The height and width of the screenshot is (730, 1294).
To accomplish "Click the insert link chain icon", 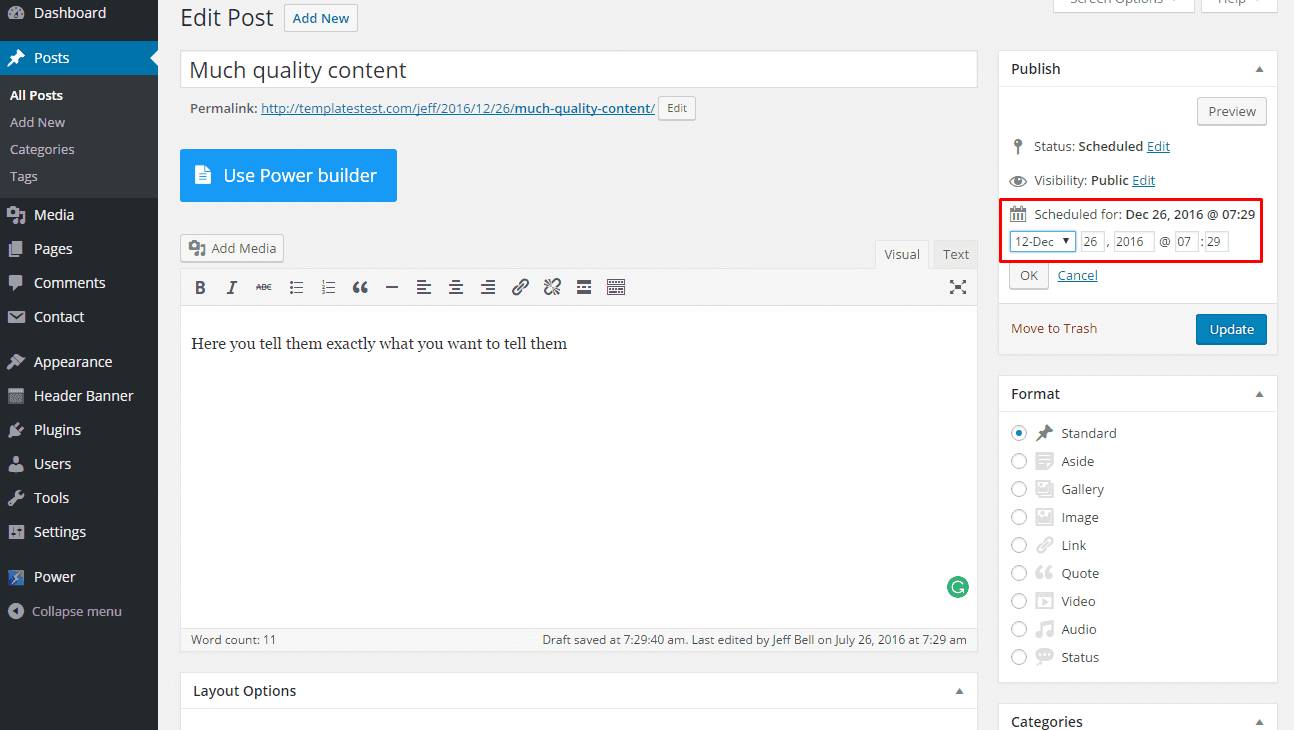I will coord(520,288).
